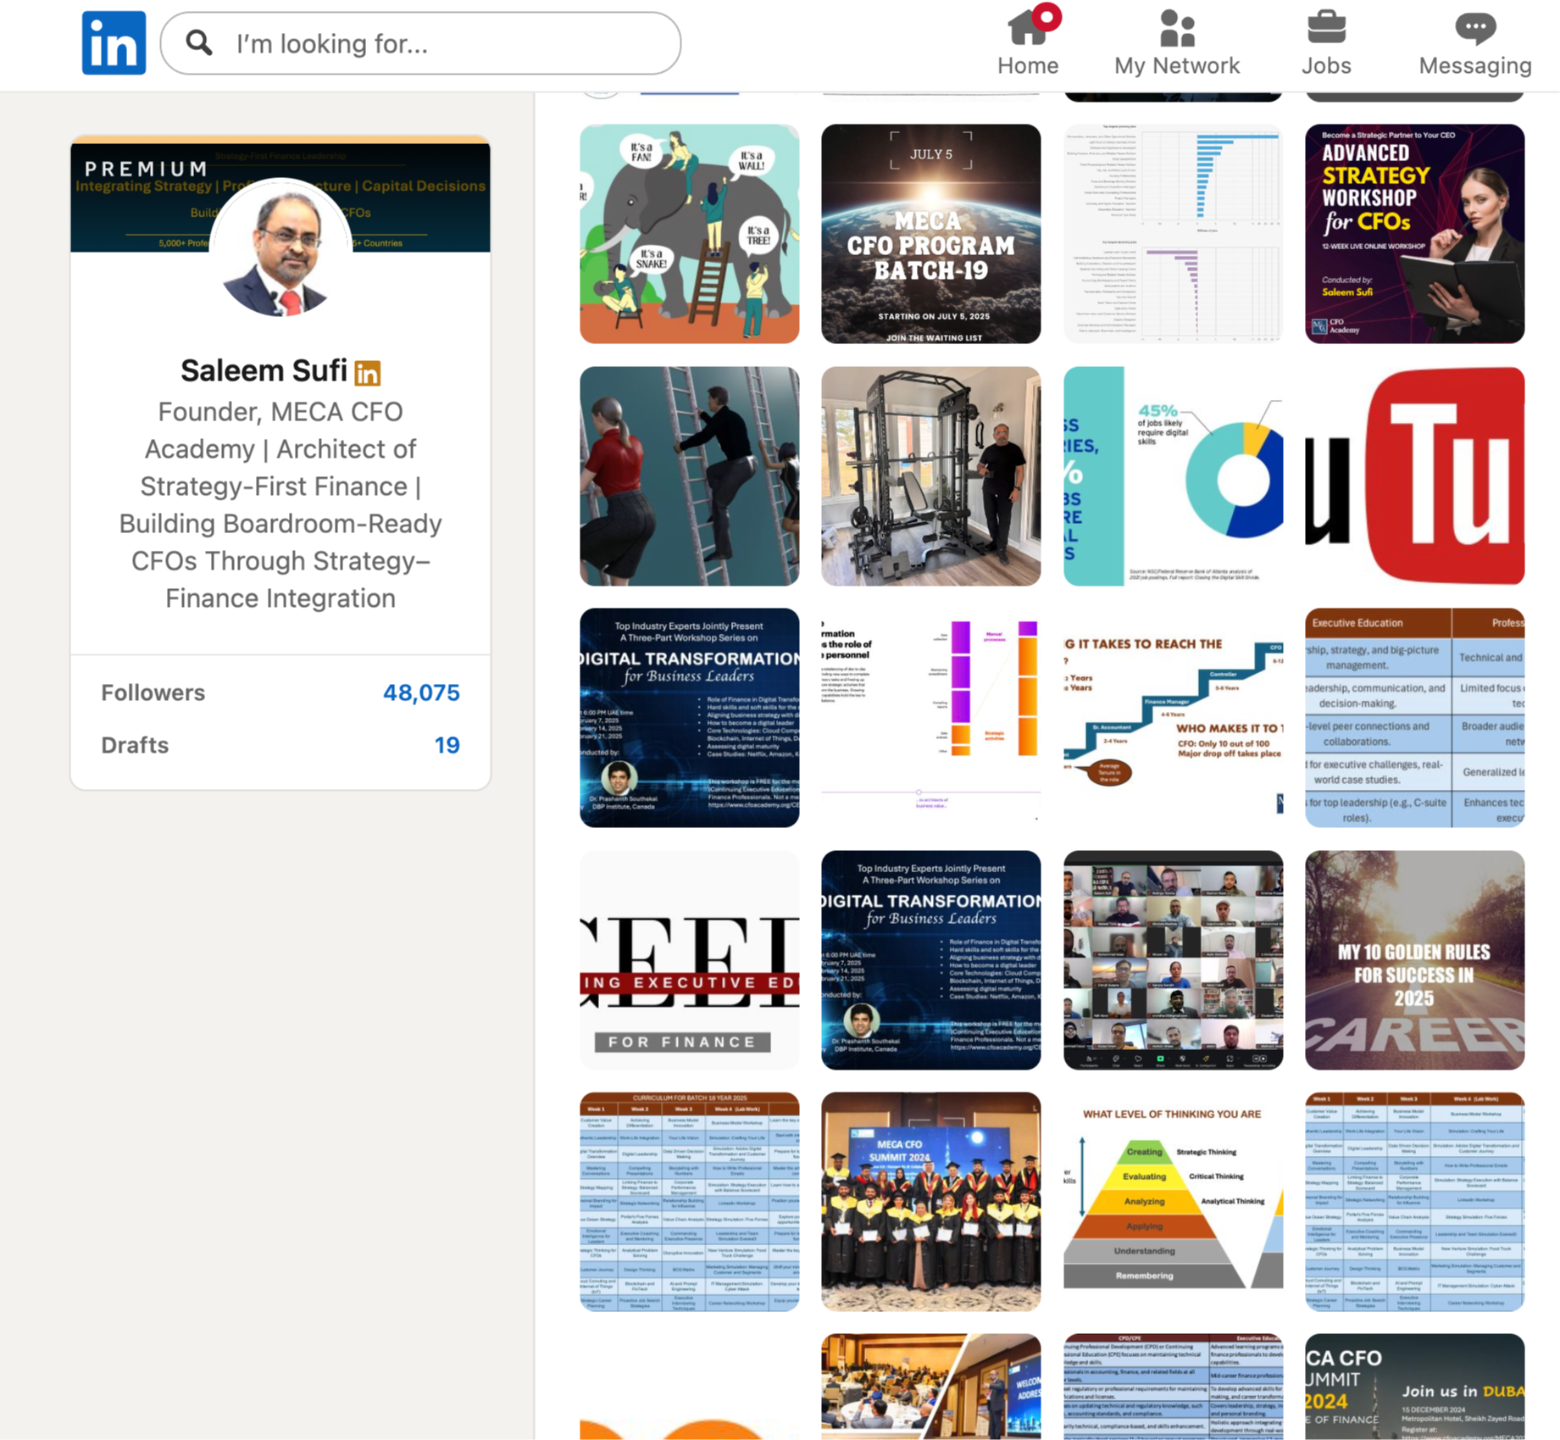The height and width of the screenshot is (1440, 1560).
Task: Open the elephant cartoon image
Action: click(x=690, y=234)
